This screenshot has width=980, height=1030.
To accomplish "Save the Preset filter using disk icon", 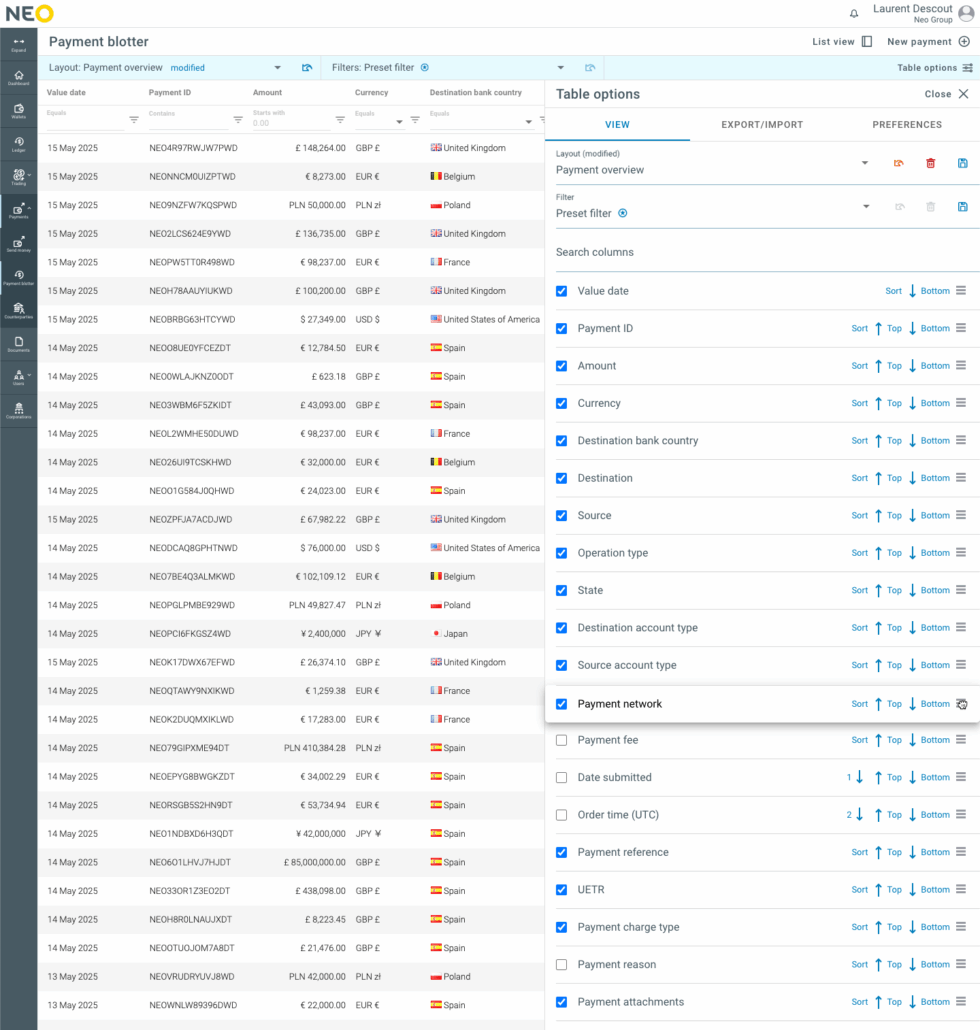I will [962, 207].
